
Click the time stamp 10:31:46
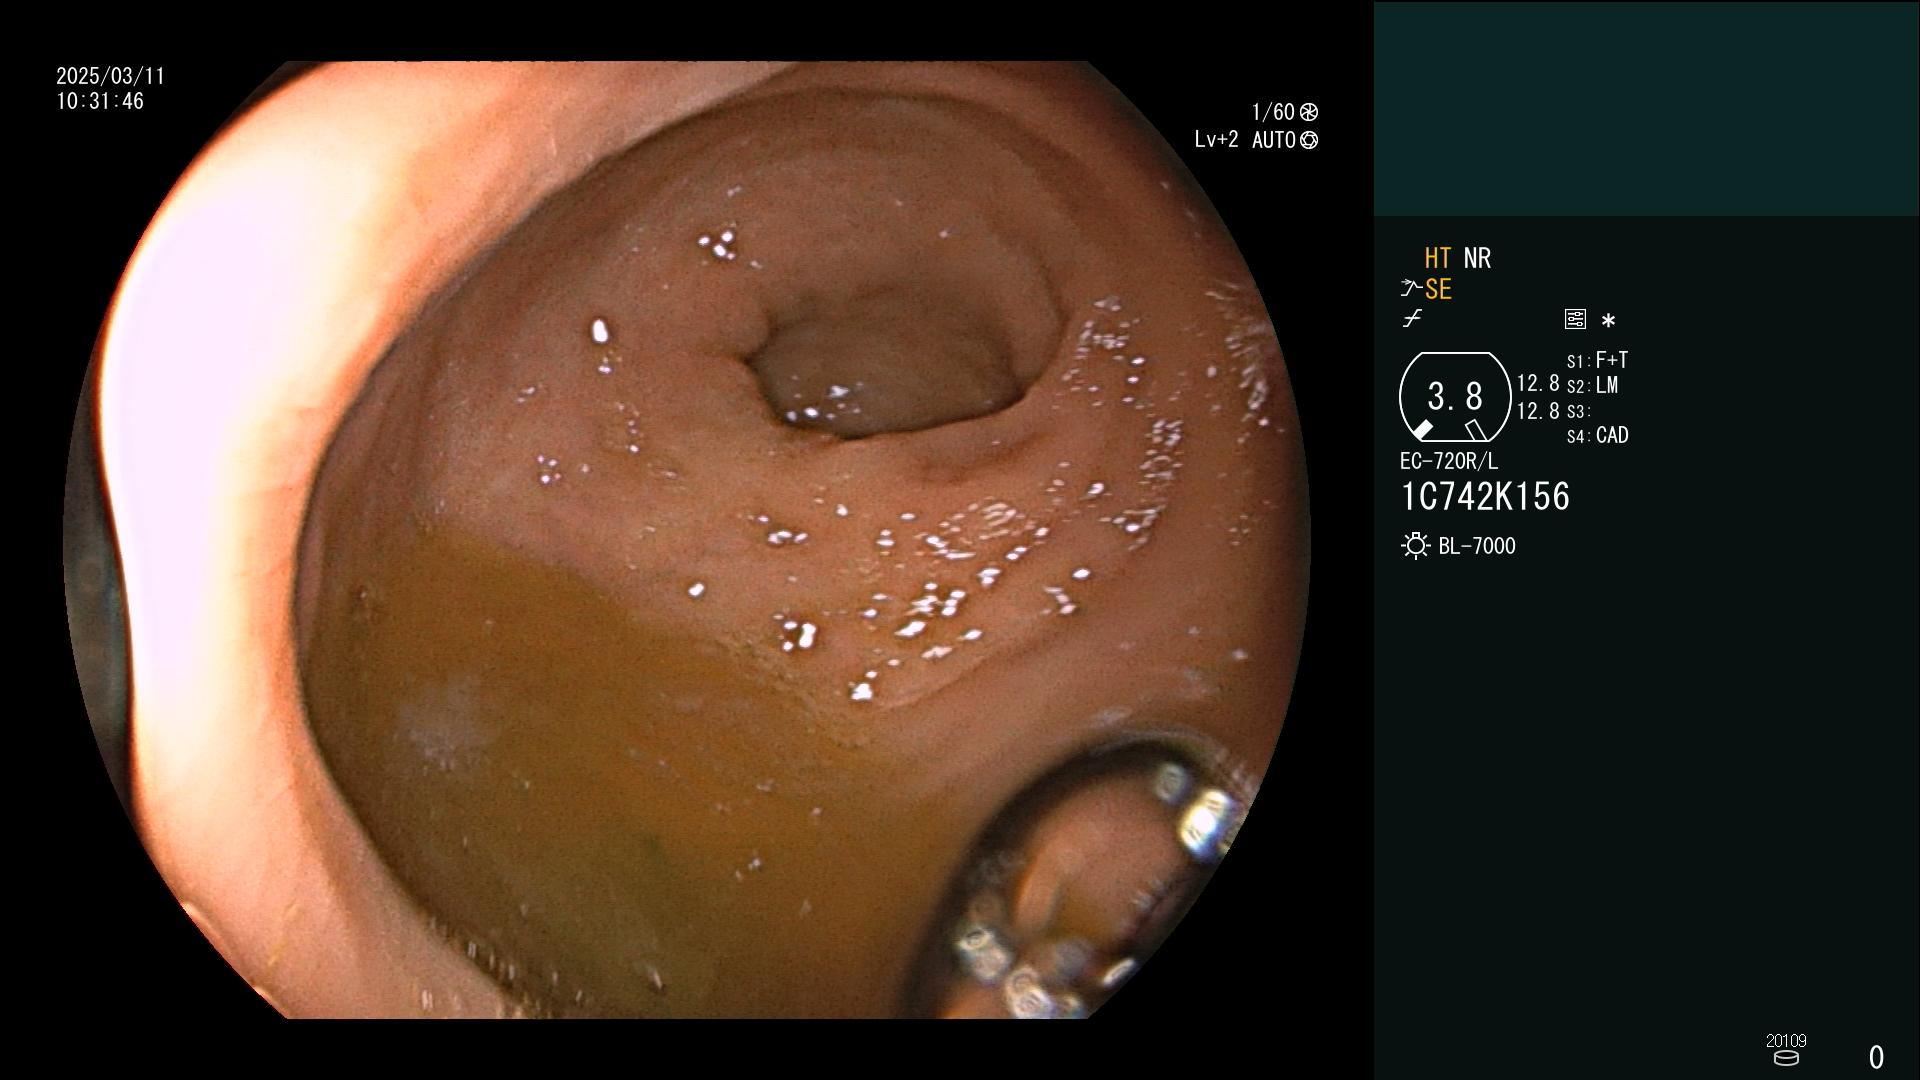[x=100, y=101]
